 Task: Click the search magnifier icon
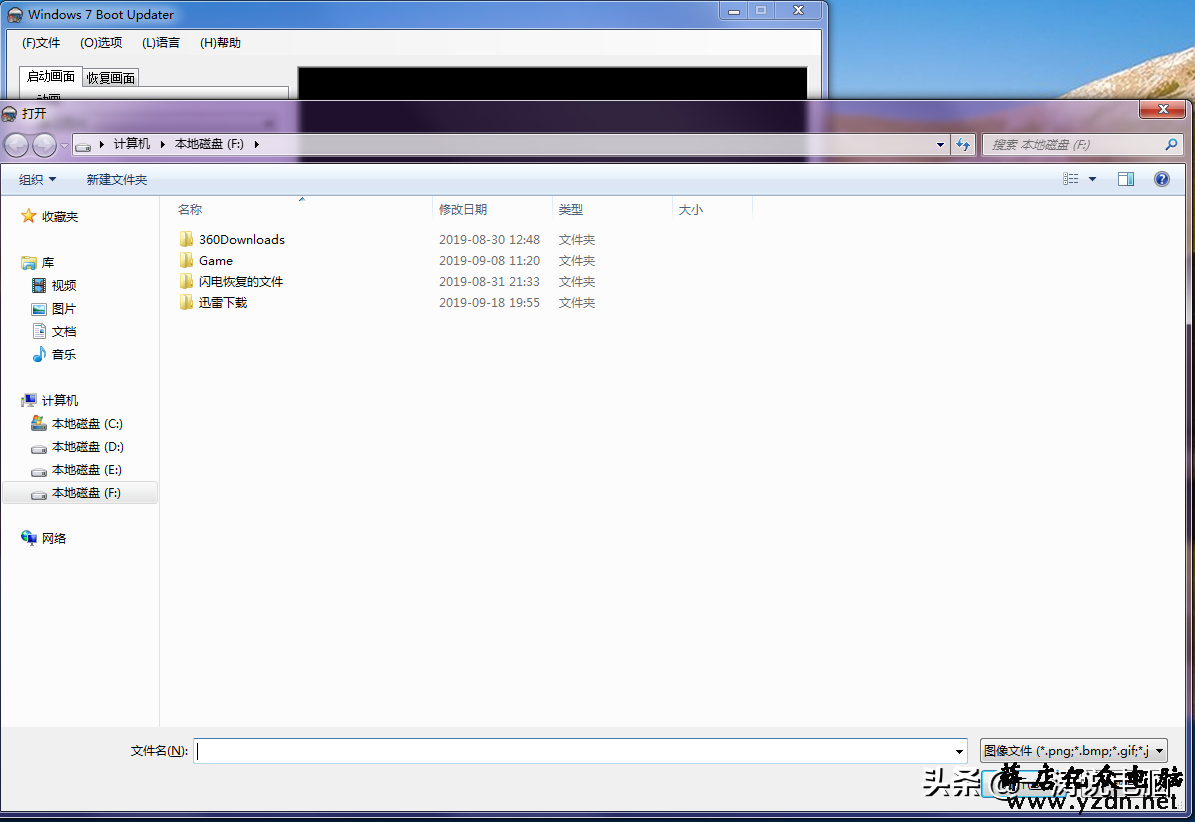tap(1171, 144)
